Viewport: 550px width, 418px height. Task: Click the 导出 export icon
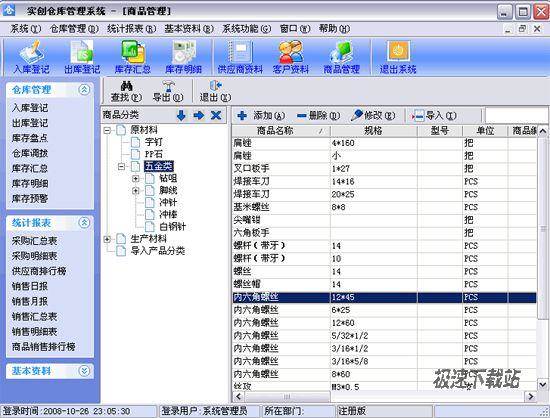tap(168, 86)
